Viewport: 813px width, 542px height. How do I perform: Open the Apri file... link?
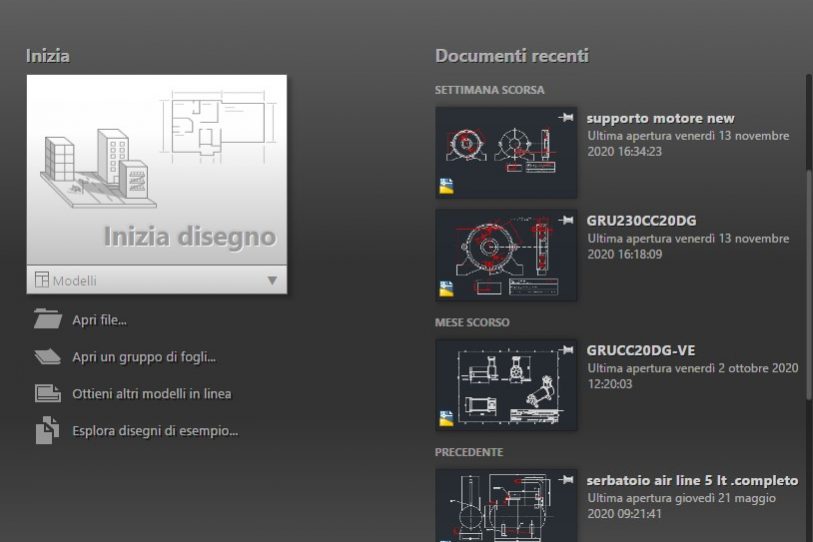[99, 320]
